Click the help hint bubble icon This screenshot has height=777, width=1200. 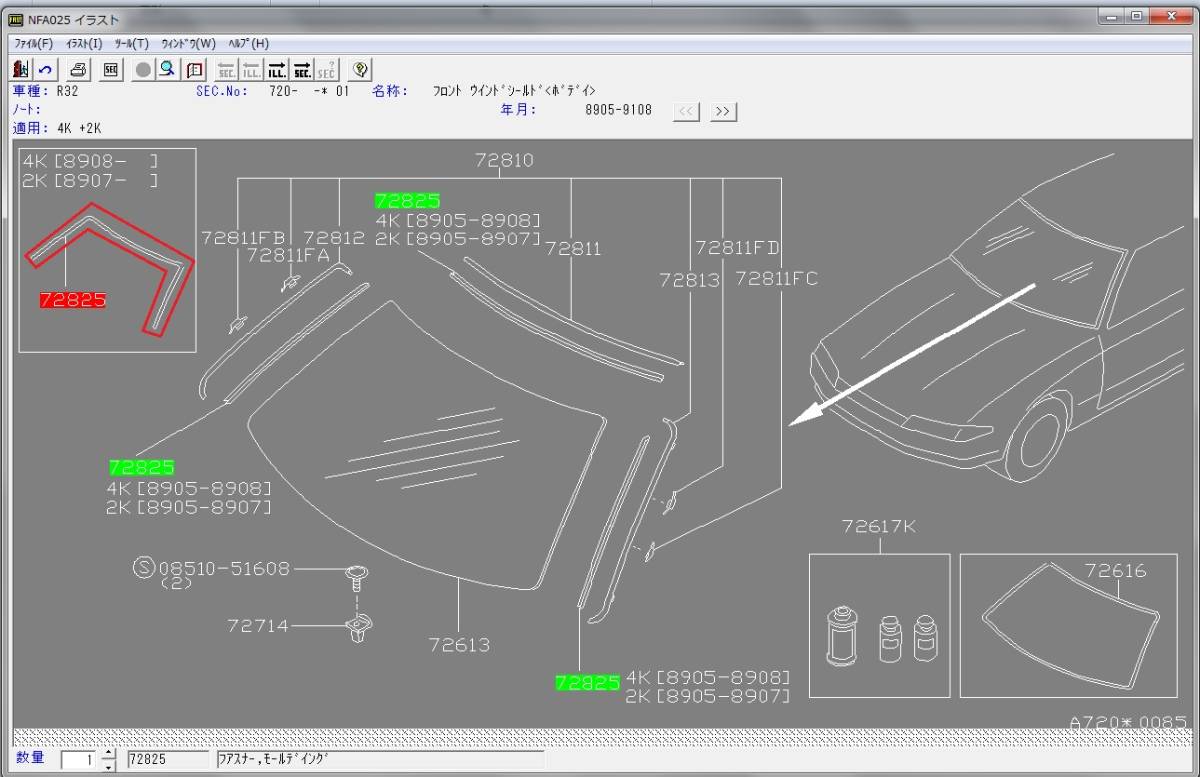point(360,69)
